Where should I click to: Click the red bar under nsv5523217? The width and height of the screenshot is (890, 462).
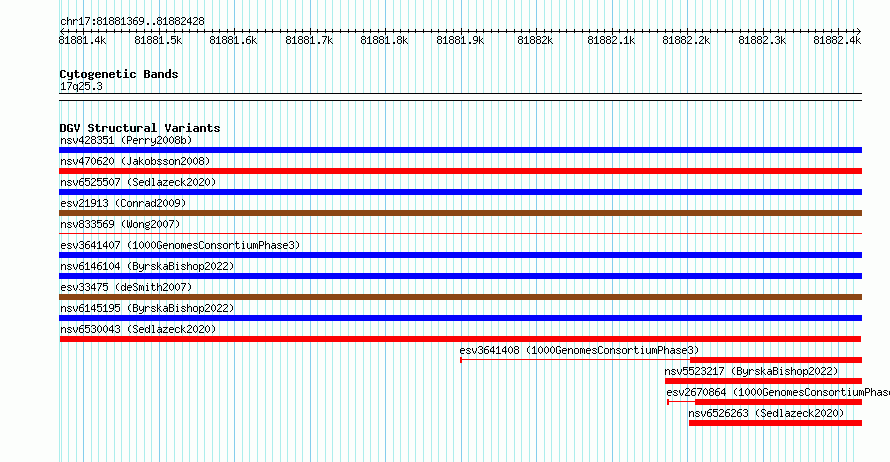click(763, 381)
